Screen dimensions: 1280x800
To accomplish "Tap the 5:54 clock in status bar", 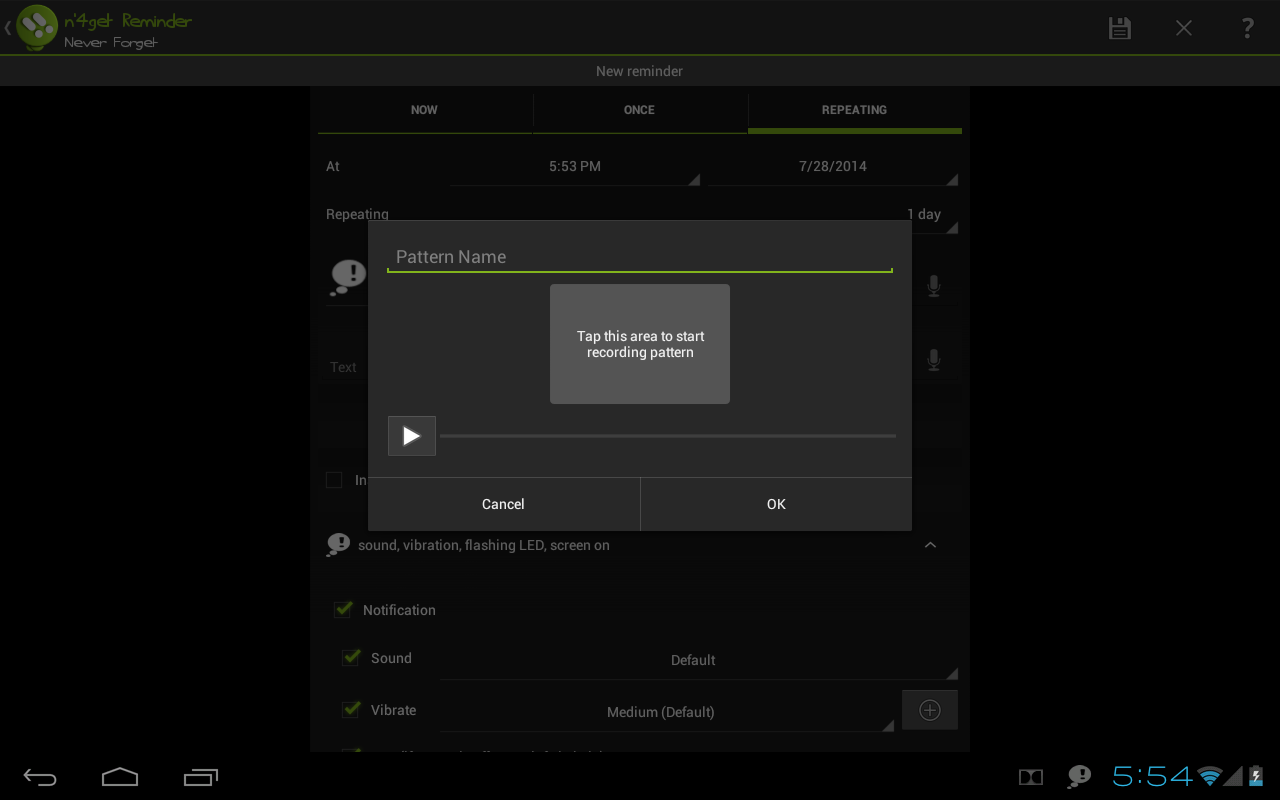I will tap(1152, 776).
